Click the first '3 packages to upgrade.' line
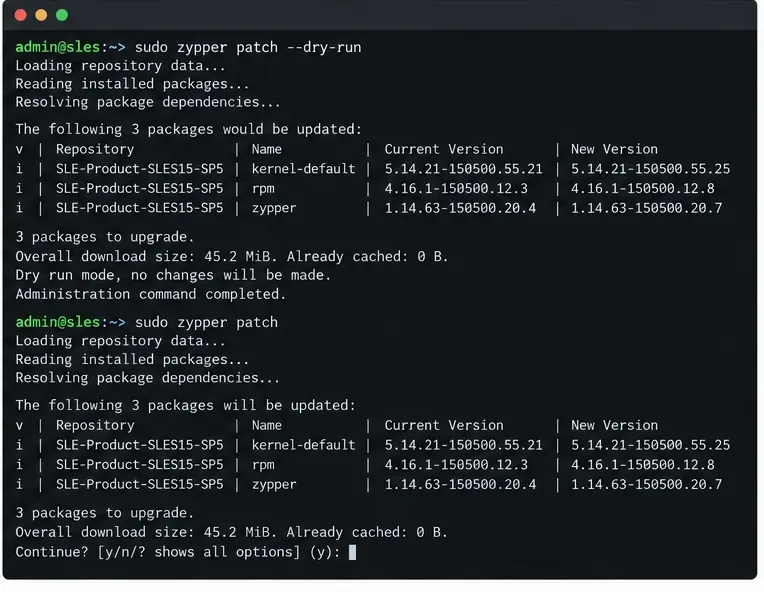 (105, 237)
